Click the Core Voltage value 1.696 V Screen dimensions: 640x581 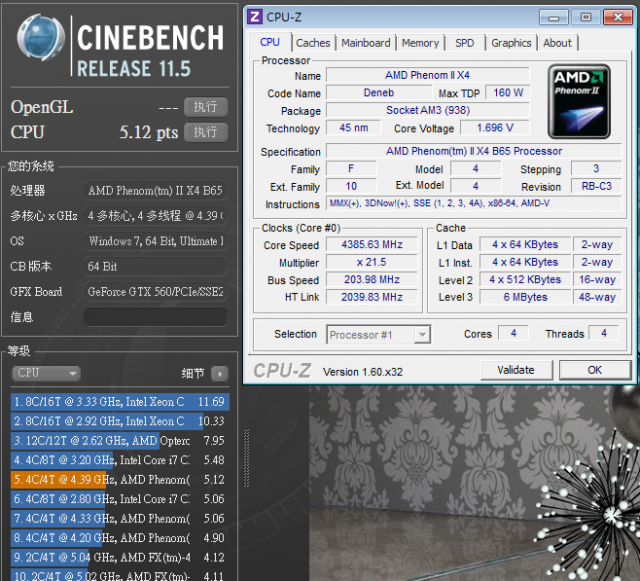click(495, 128)
